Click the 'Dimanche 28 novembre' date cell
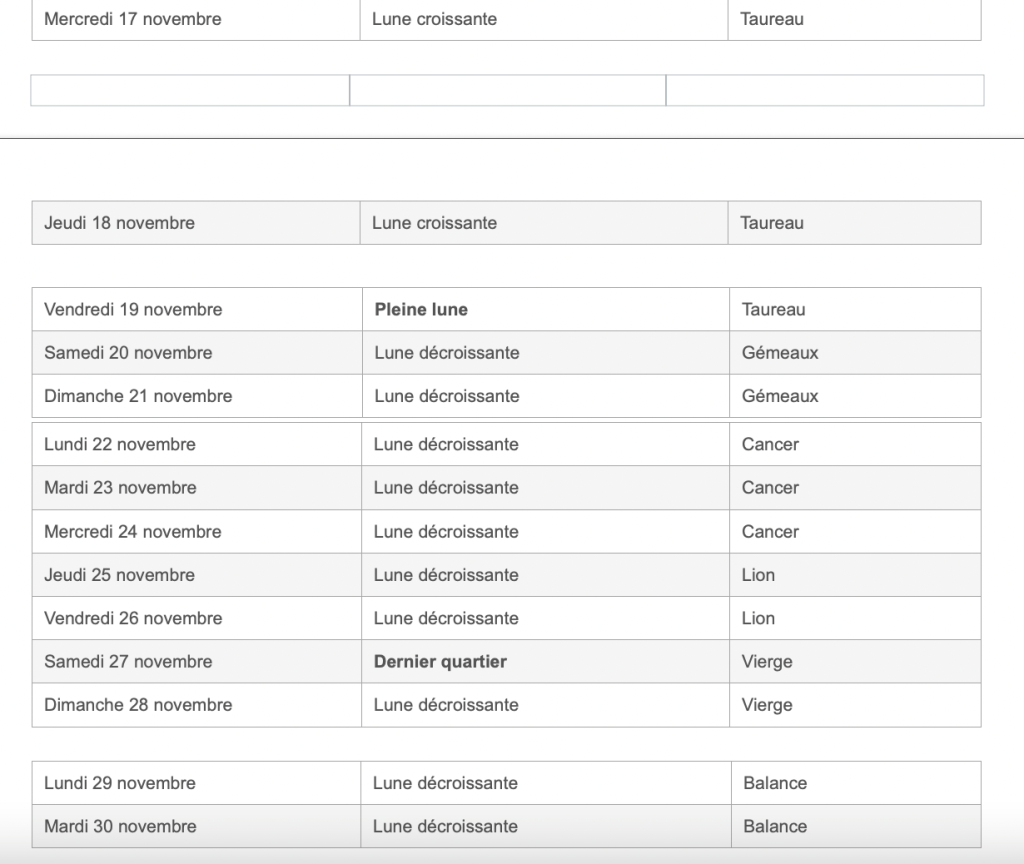This screenshot has width=1024, height=864. (138, 705)
